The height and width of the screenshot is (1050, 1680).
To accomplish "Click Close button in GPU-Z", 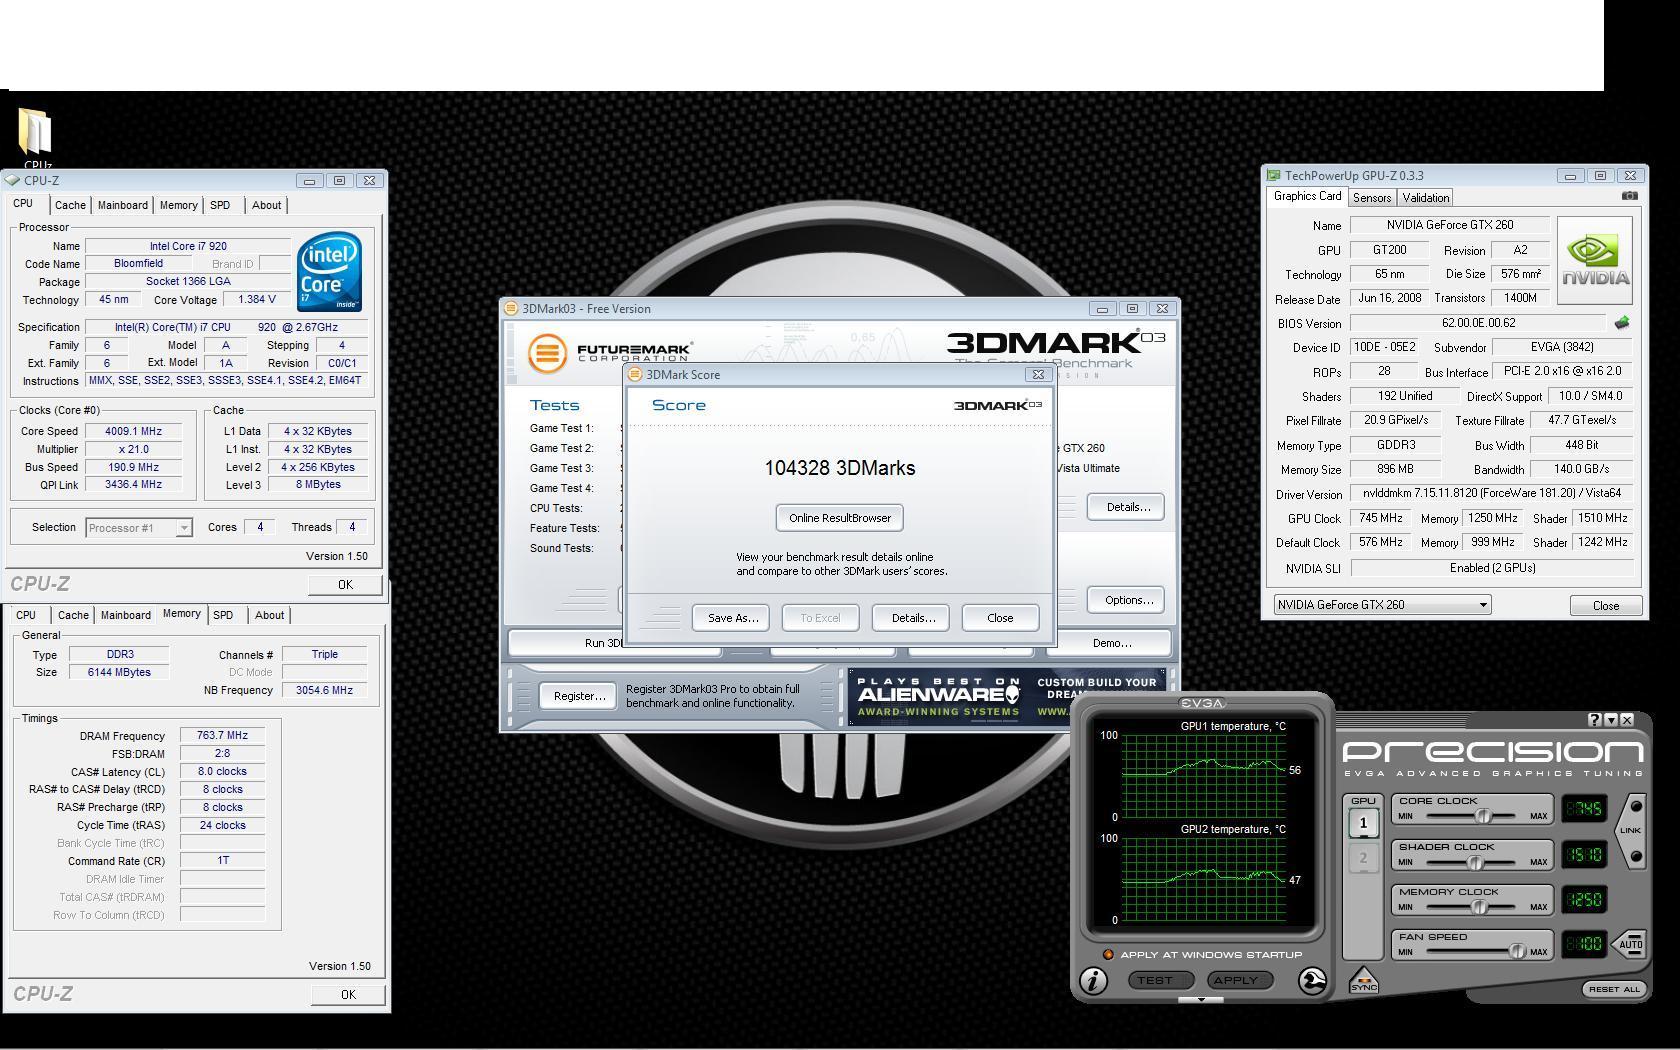I will click(x=1605, y=605).
